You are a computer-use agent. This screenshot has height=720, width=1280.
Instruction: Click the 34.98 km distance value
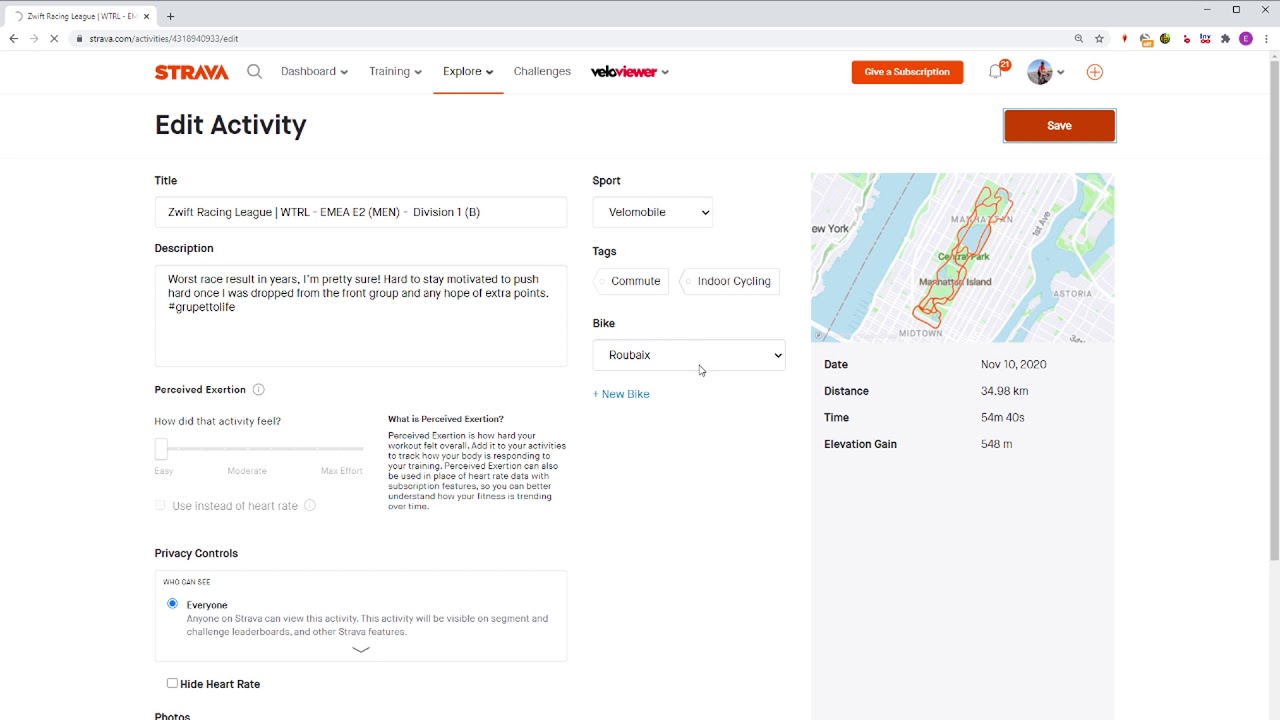[1004, 391]
